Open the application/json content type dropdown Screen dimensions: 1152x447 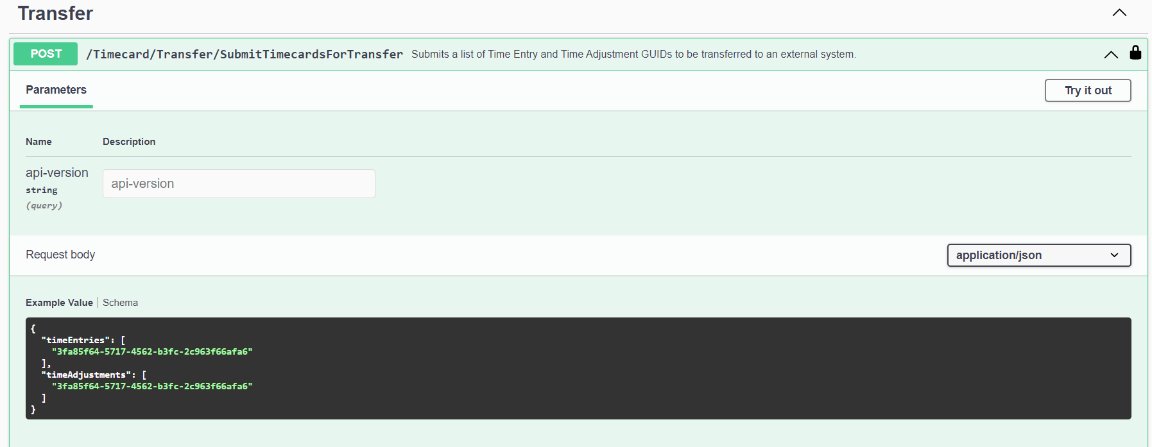[x=1039, y=255]
